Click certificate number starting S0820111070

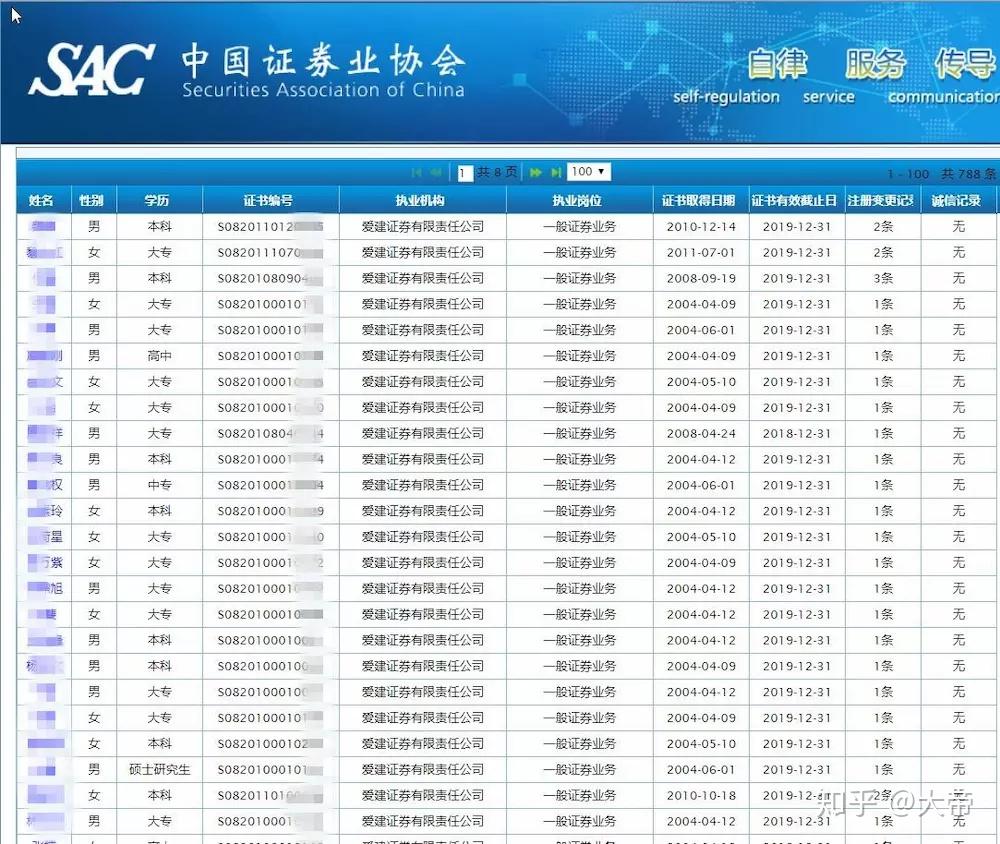270,253
